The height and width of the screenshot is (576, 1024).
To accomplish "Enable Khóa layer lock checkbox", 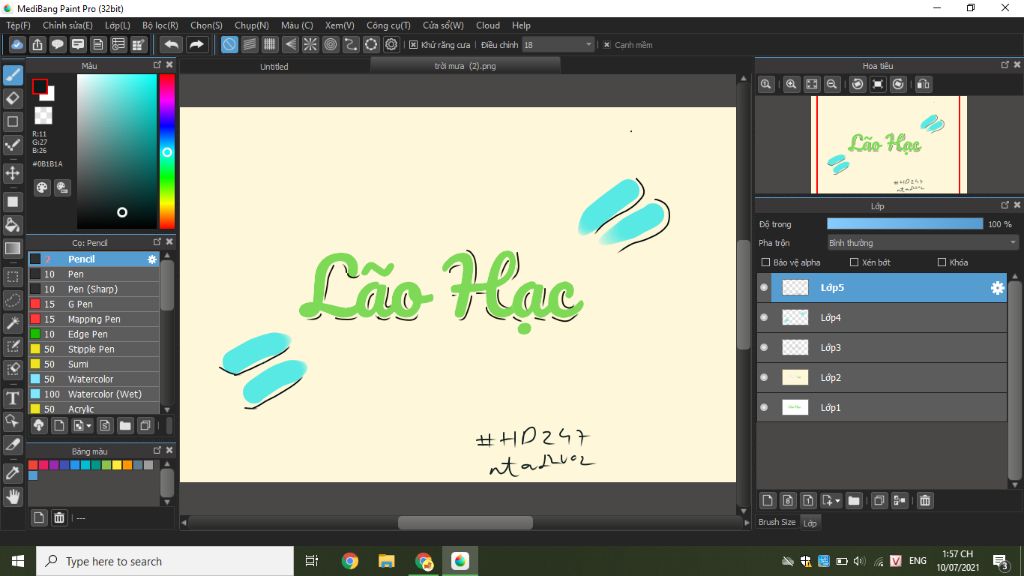I will [942, 263].
